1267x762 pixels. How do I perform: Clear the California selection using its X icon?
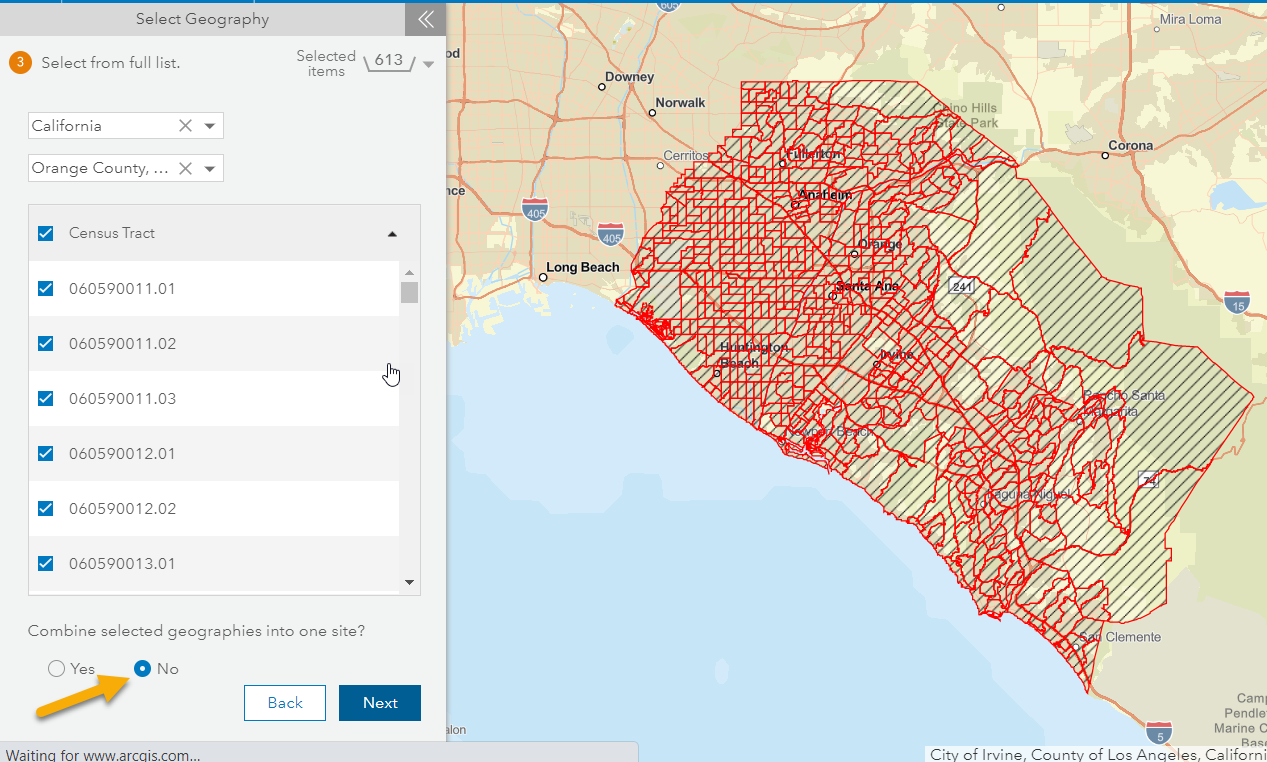[185, 125]
